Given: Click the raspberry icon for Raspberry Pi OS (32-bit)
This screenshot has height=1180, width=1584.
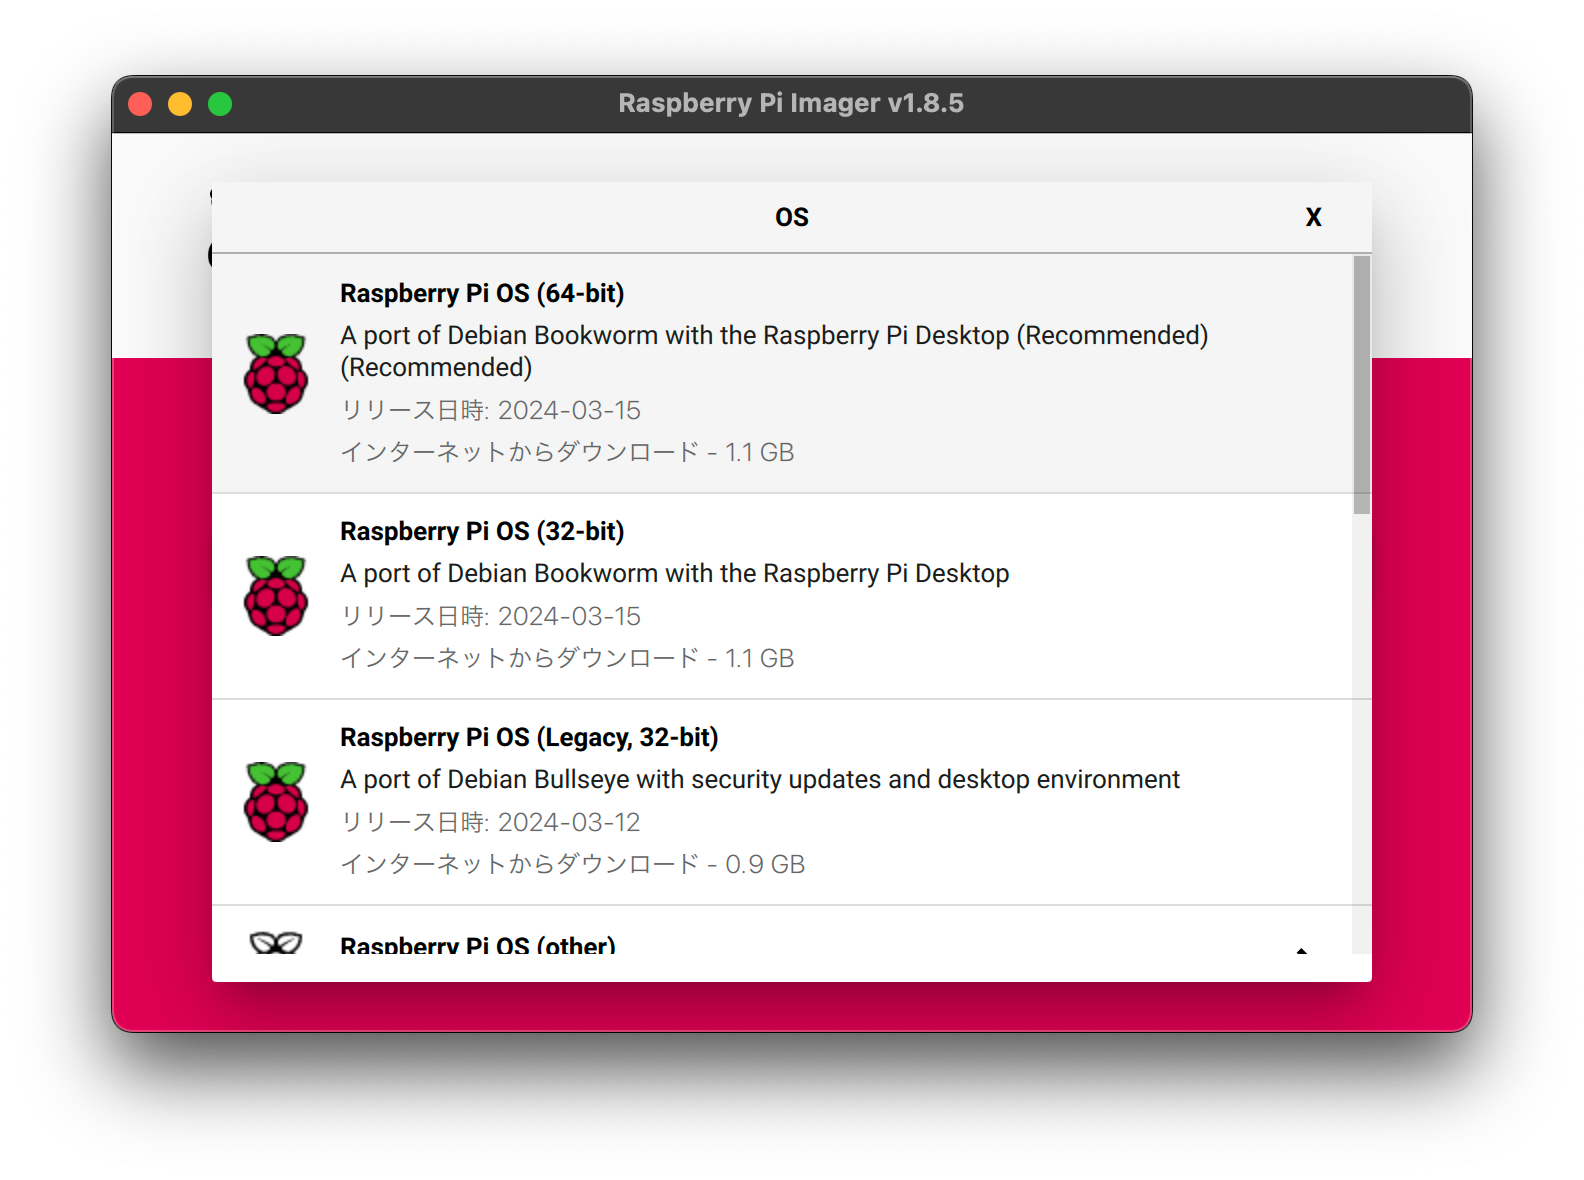Looking at the screenshot, I should [276, 595].
